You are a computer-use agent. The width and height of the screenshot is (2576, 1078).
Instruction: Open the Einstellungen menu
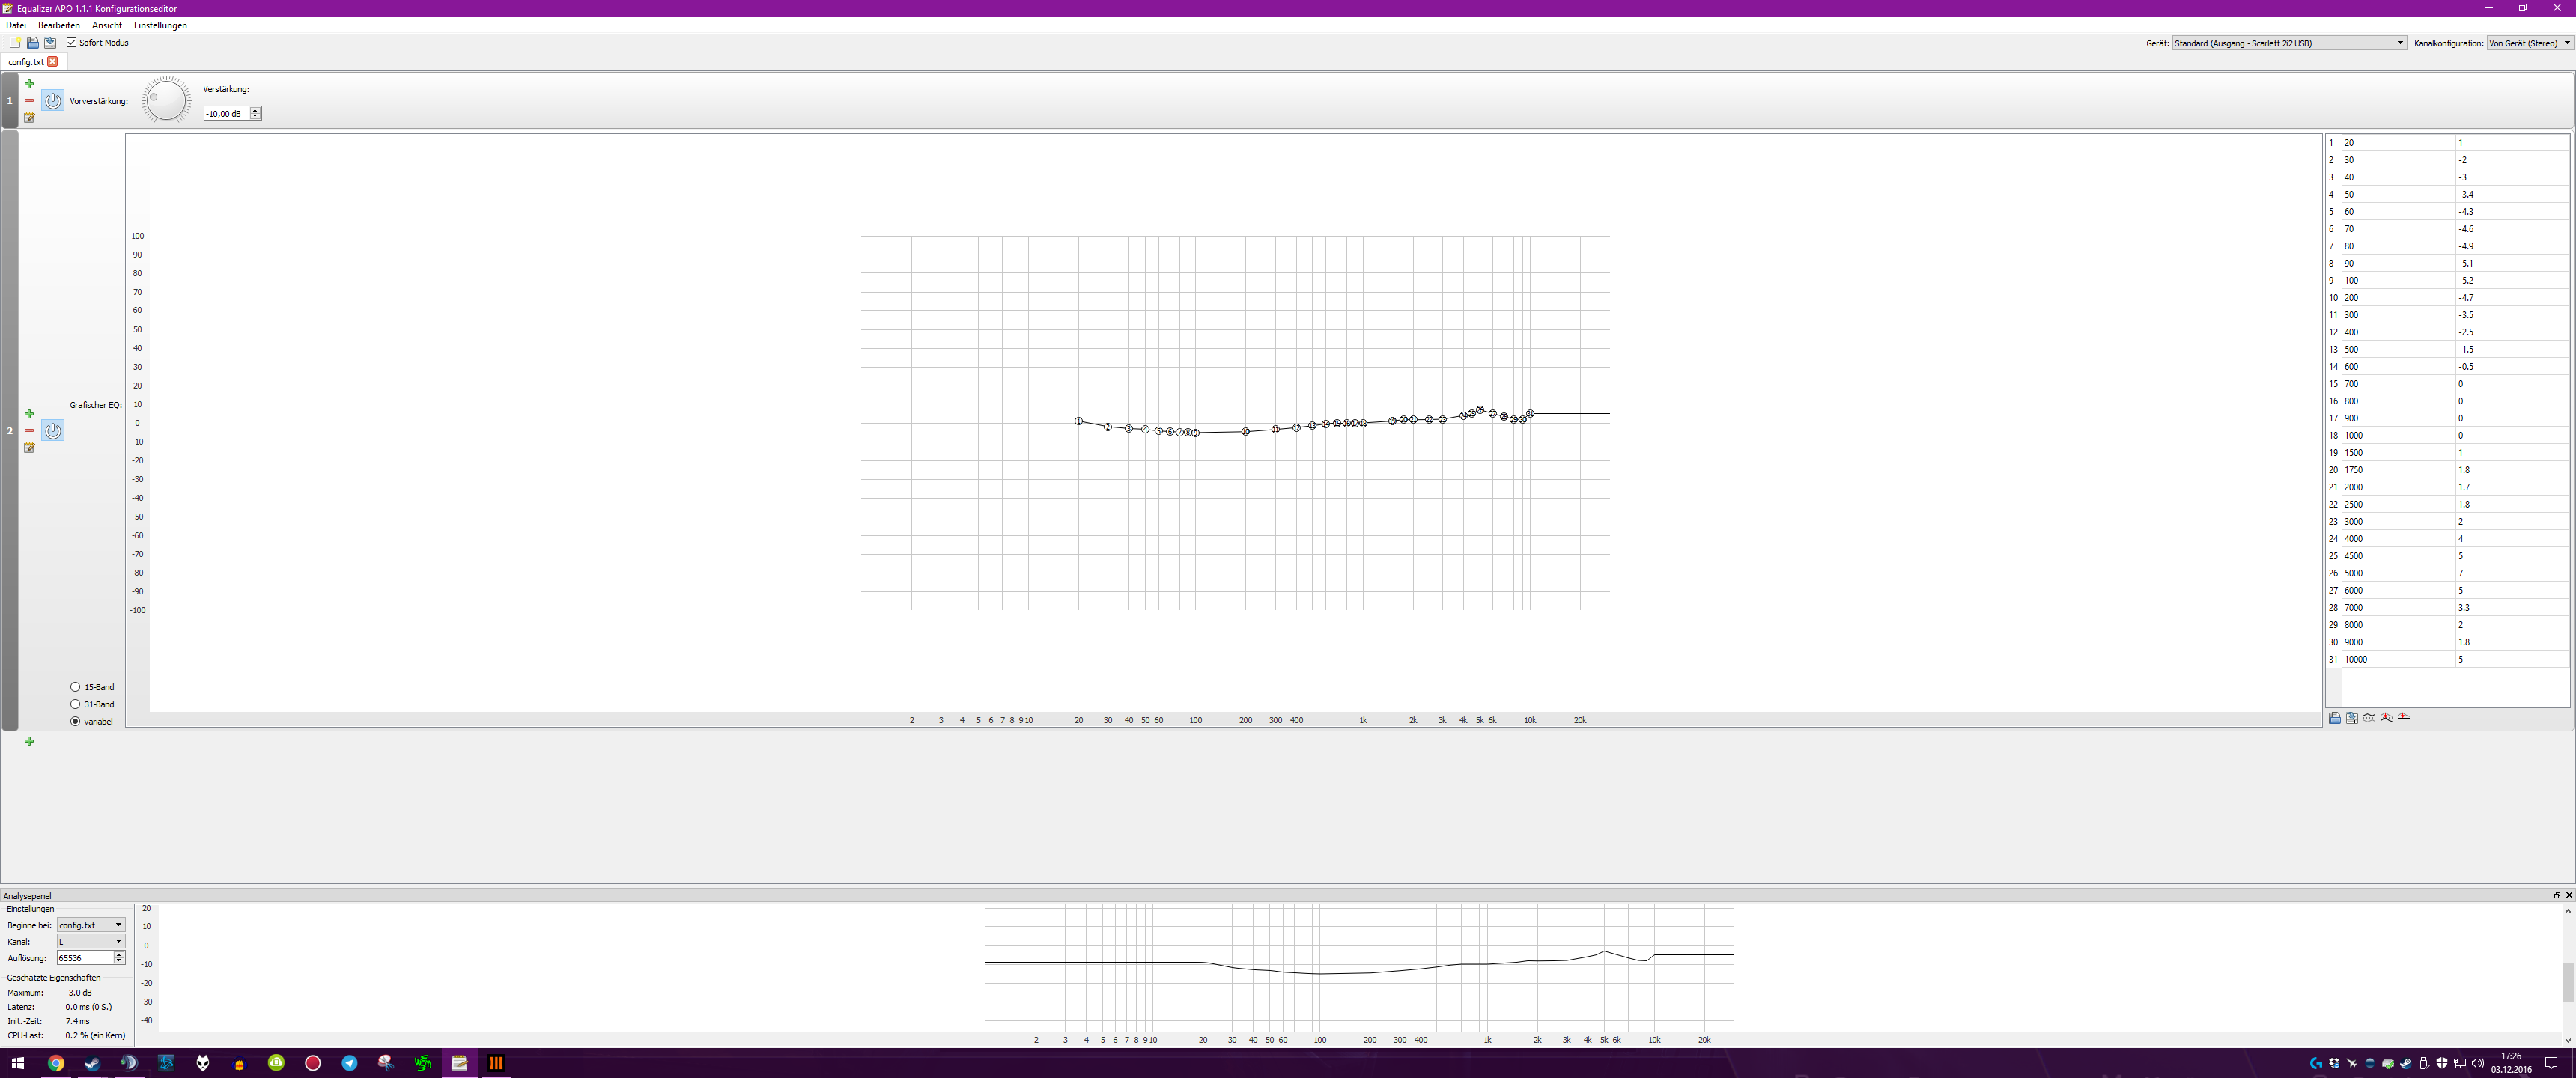160,25
